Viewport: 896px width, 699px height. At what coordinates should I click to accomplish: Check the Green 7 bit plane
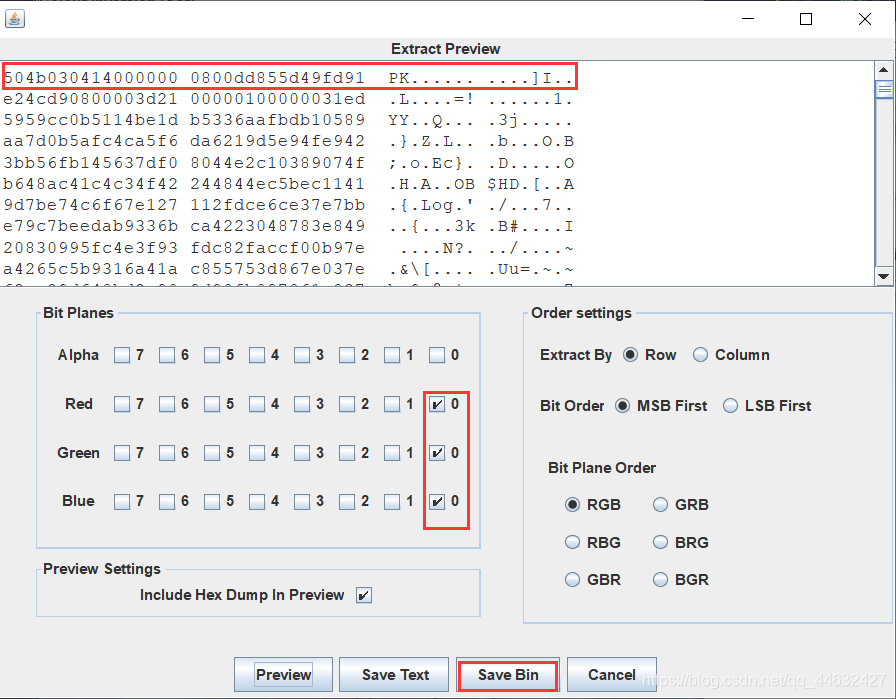click(122, 453)
